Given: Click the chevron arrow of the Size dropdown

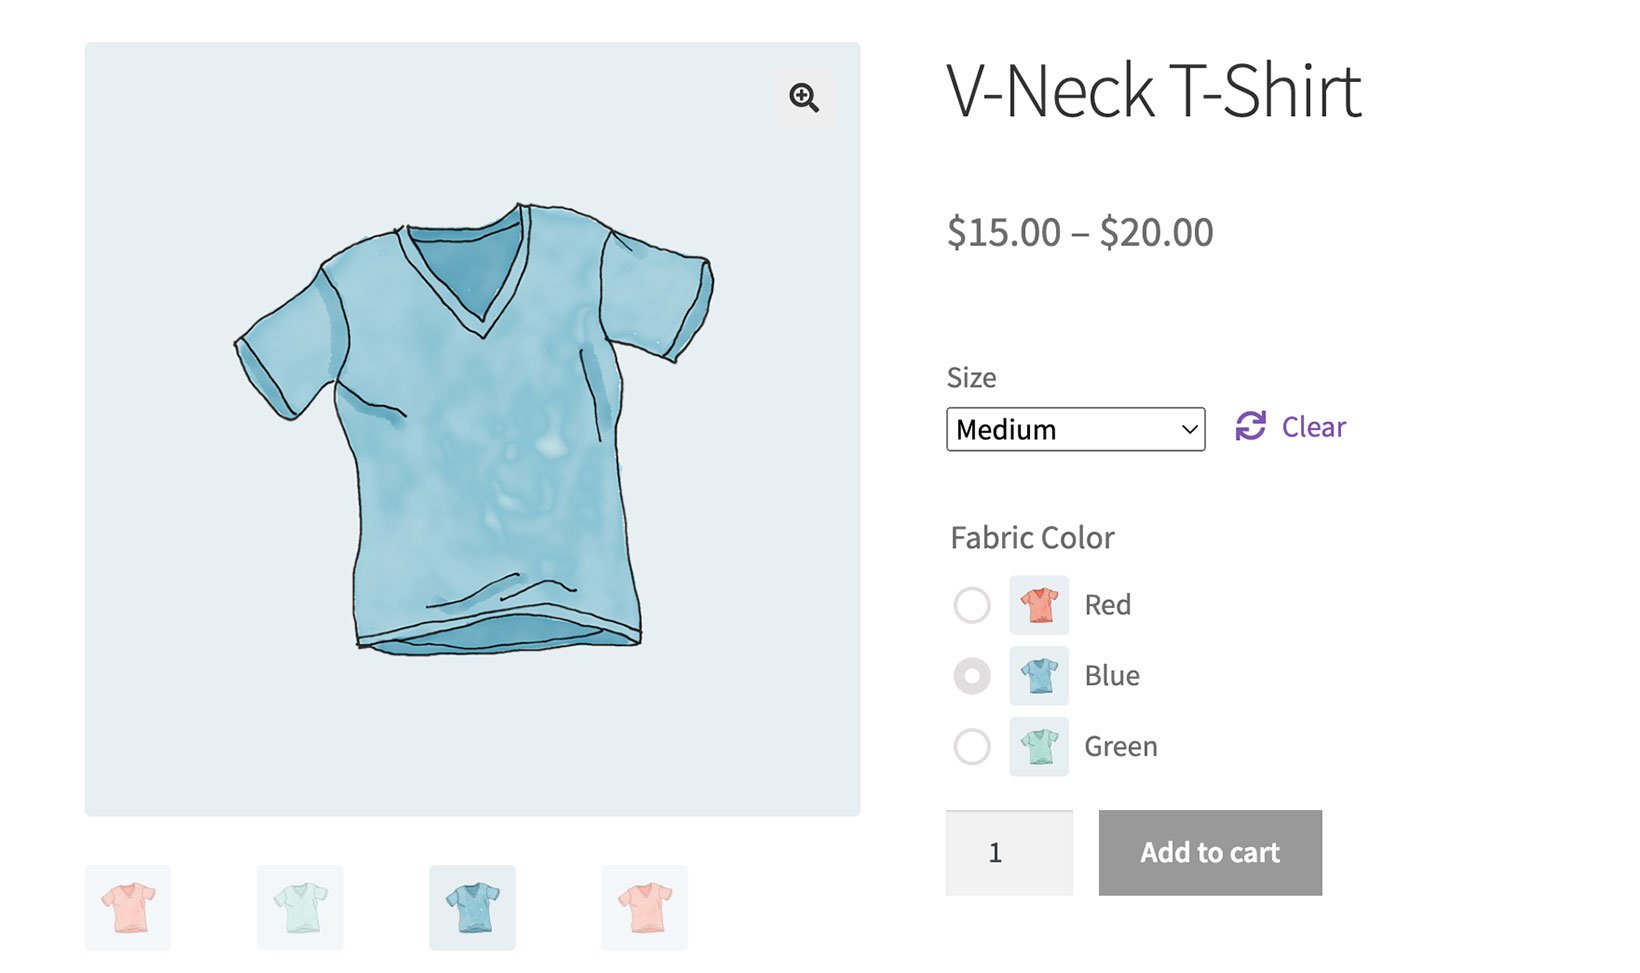Looking at the screenshot, I should click(1189, 429).
